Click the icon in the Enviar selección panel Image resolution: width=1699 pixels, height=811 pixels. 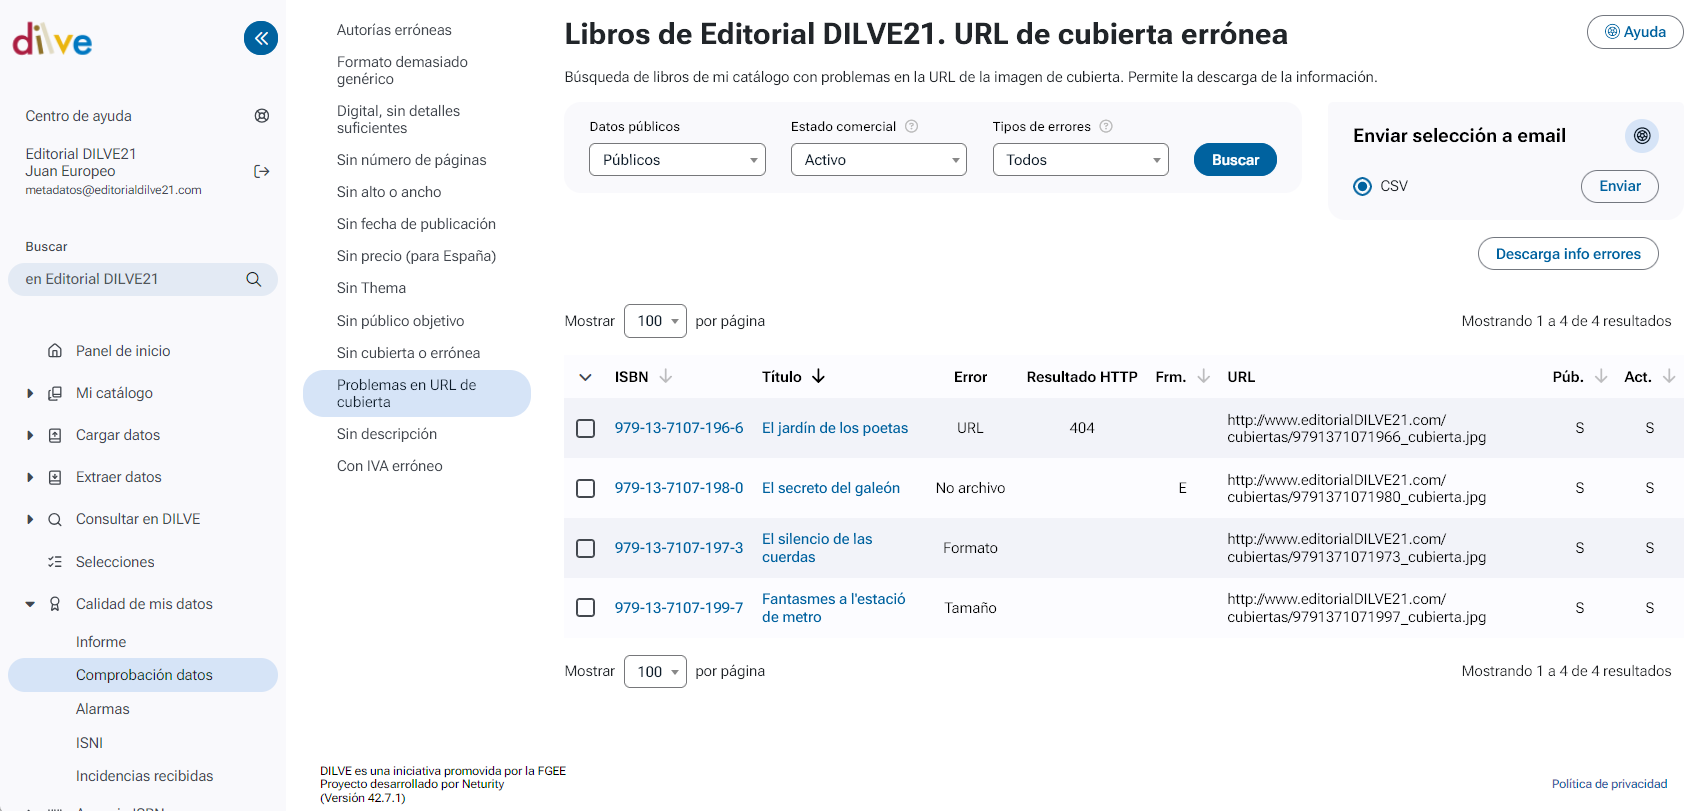(x=1641, y=136)
